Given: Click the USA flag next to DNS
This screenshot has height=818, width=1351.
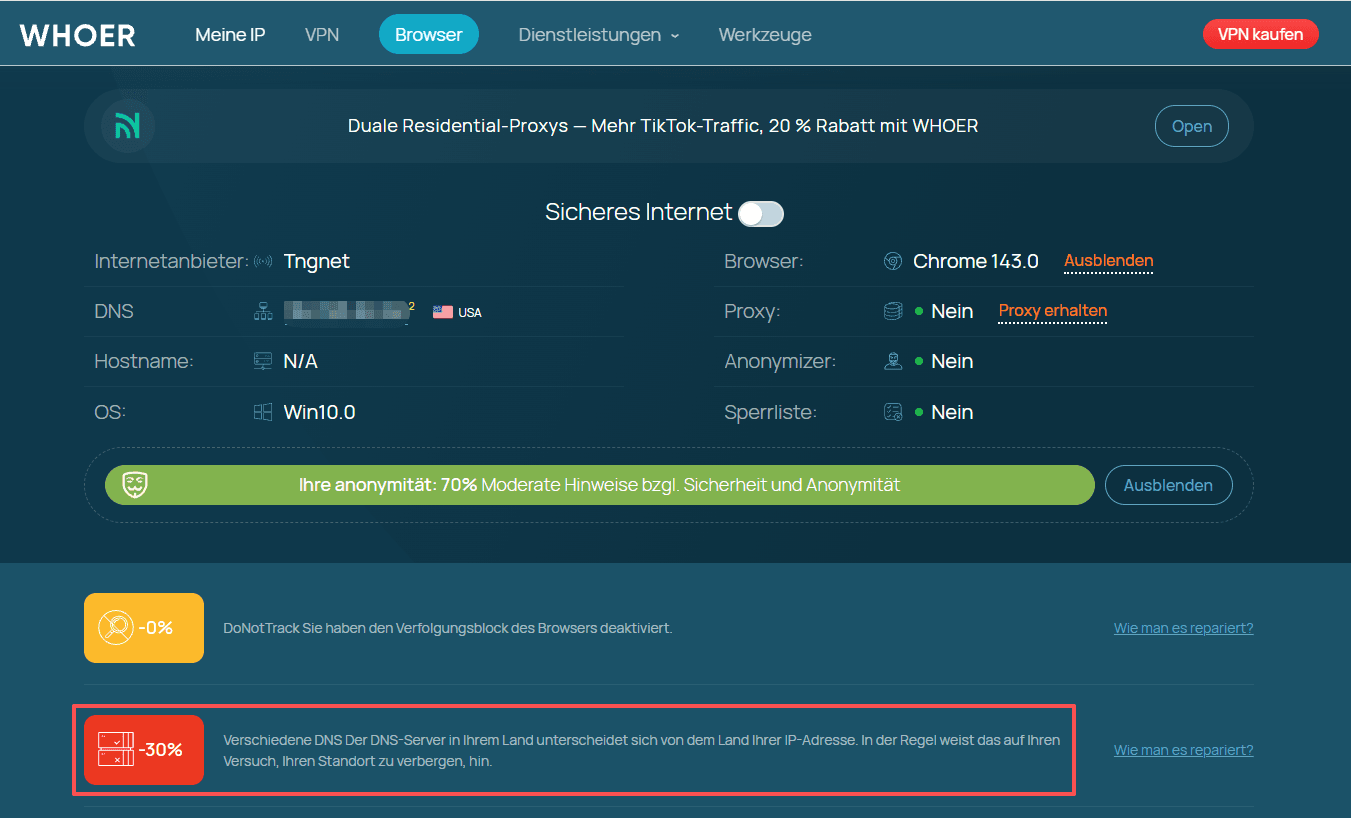Looking at the screenshot, I should (443, 312).
